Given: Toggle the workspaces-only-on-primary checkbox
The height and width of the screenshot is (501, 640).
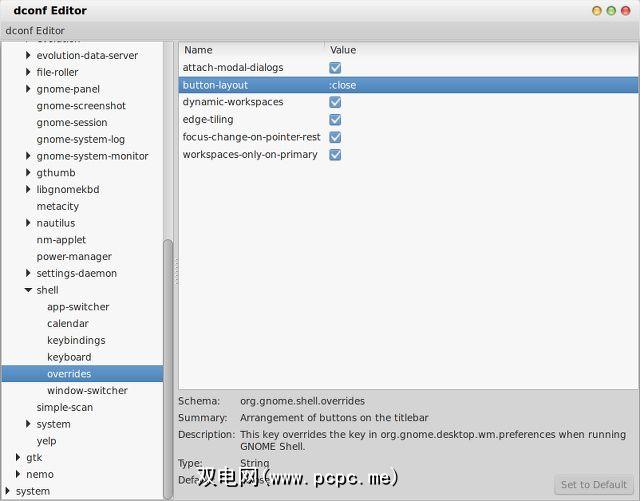Looking at the screenshot, I should 335,155.
